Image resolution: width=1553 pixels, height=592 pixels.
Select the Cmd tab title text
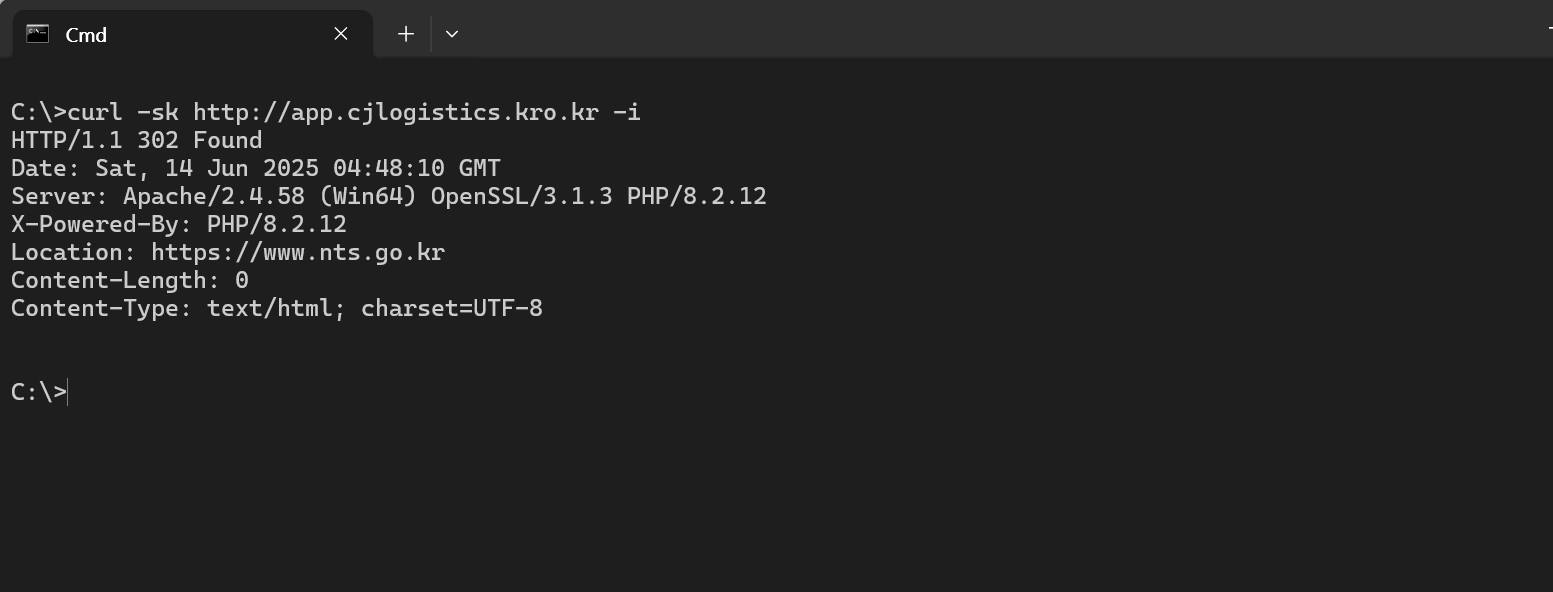point(85,34)
